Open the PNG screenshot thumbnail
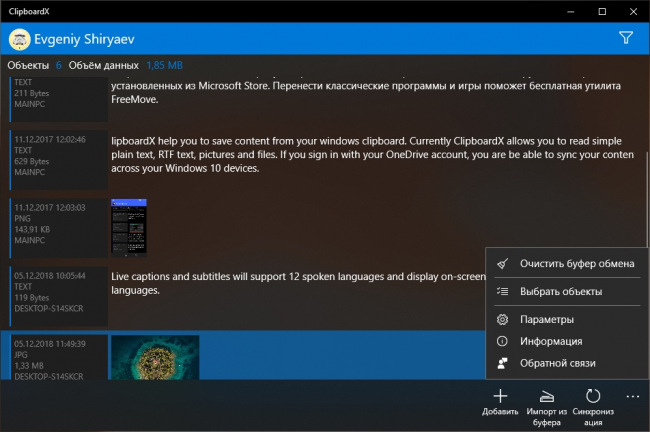Screen dimensions: 650x432 coord(129,228)
